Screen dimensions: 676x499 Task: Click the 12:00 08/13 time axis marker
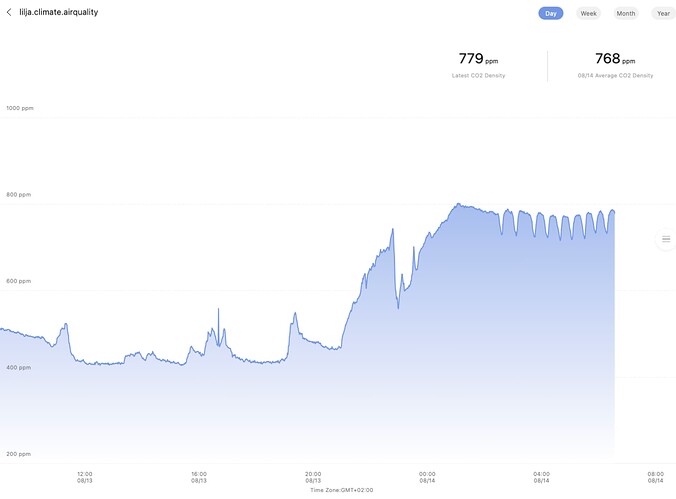(85, 477)
